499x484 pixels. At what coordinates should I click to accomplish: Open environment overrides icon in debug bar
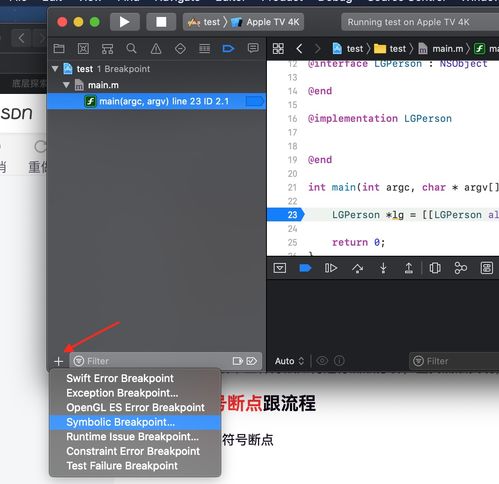coord(487,268)
